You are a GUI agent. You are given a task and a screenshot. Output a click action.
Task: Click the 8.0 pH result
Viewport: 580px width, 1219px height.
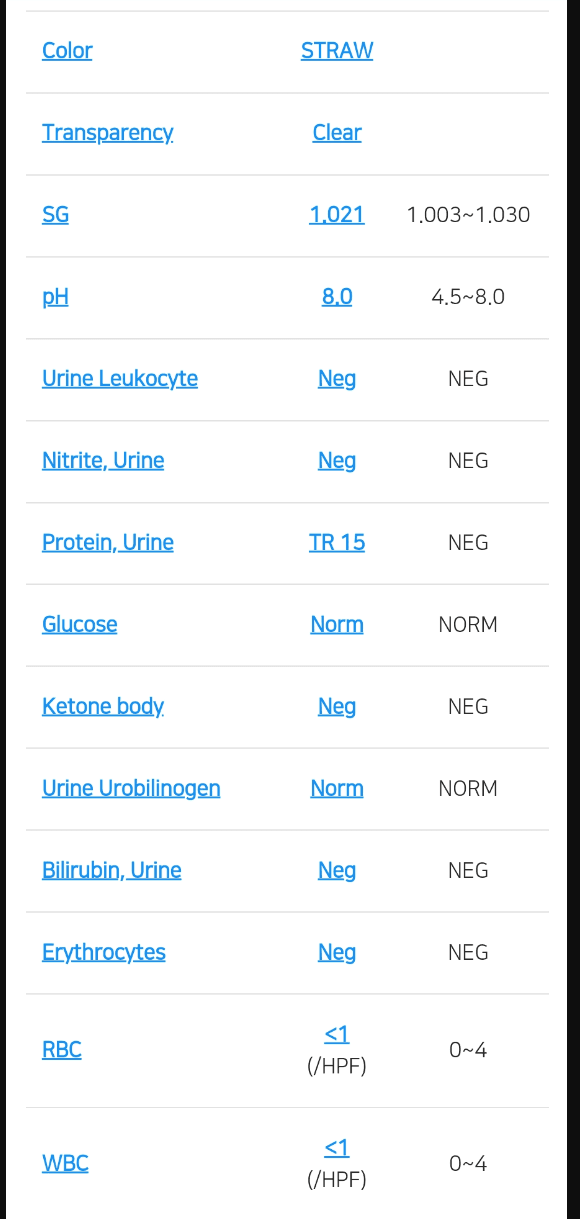337,297
